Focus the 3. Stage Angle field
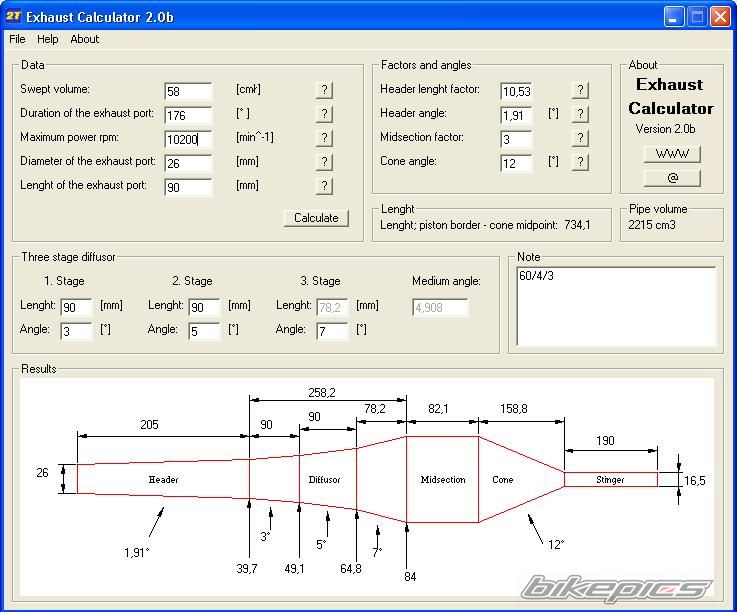This screenshot has width=737, height=612. [332, 331]
